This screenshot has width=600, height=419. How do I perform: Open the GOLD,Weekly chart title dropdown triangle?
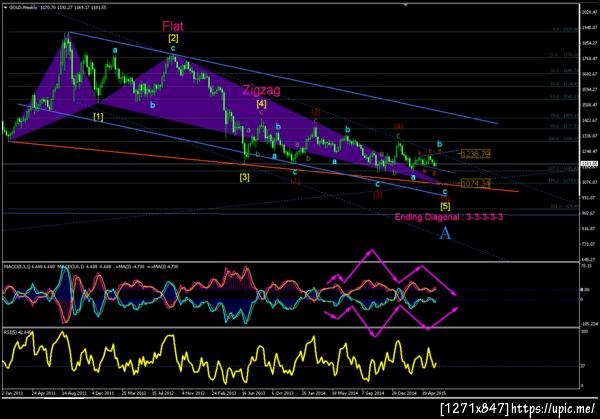tap(6, 7)
